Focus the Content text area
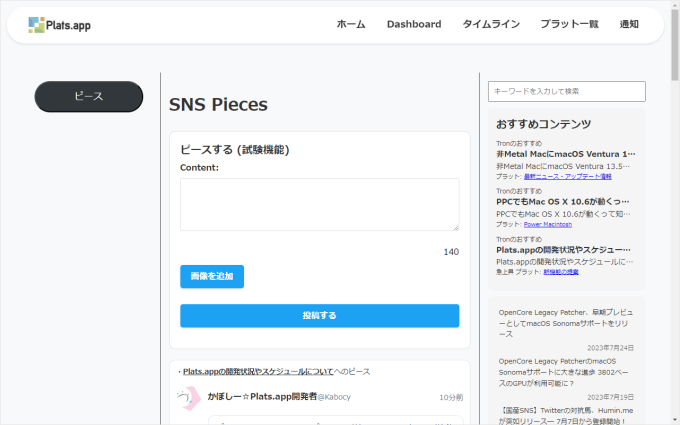Screen dimensions: 680x425 coord(320,204)
